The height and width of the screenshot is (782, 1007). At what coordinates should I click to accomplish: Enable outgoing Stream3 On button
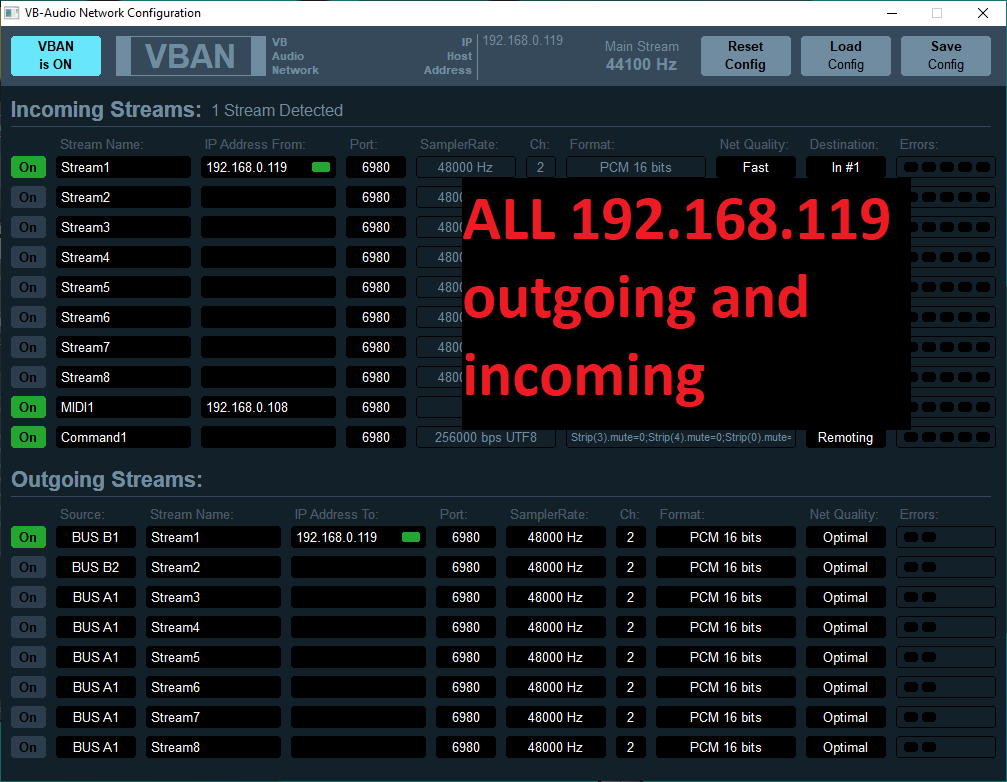tap(28, 597)
